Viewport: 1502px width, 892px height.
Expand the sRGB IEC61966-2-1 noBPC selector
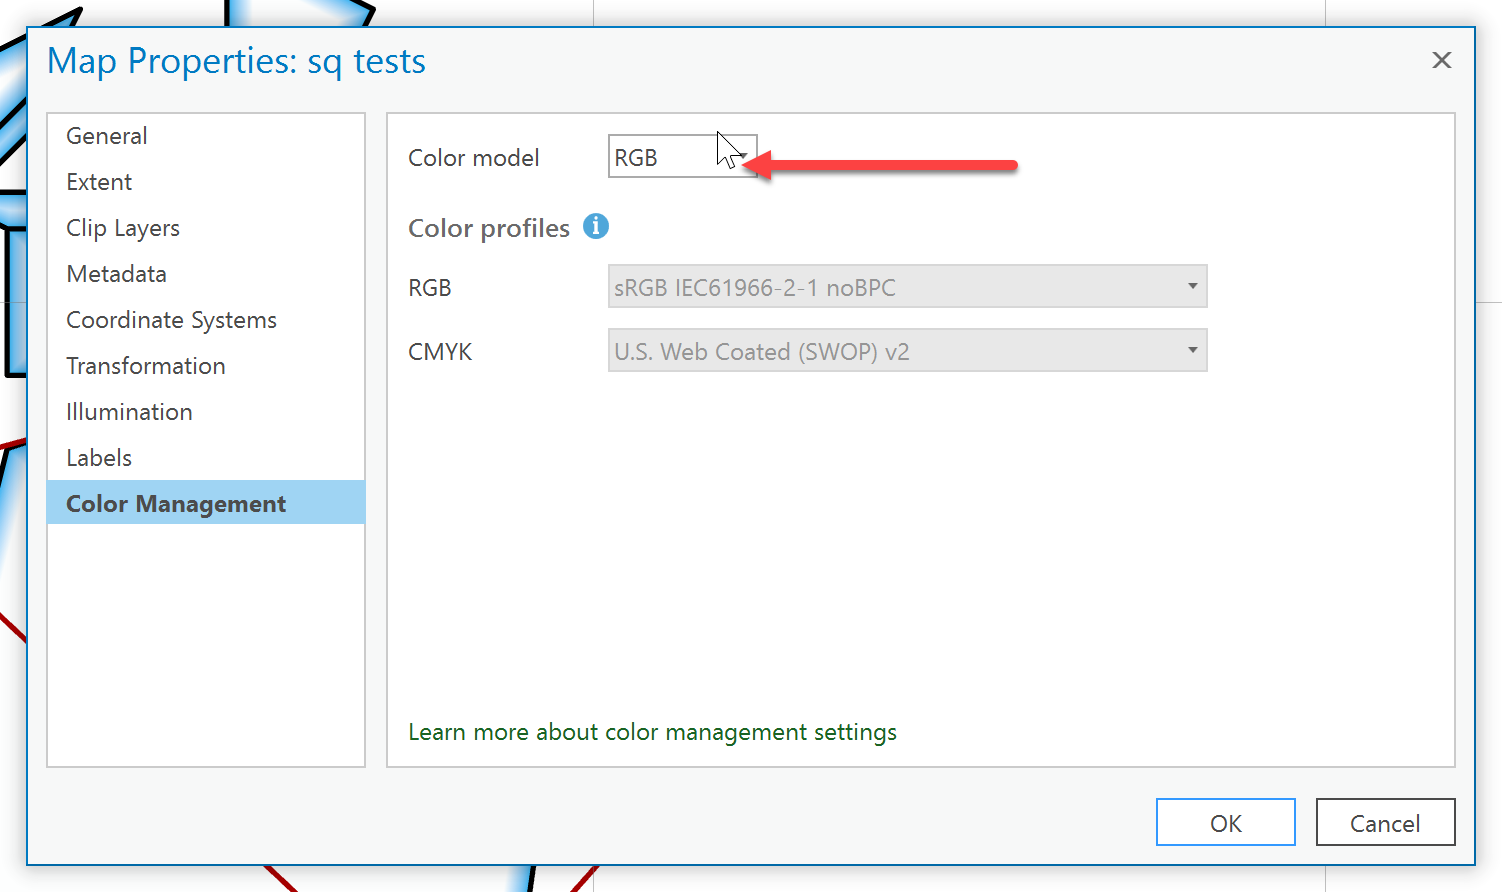[x=1191, y=286]
